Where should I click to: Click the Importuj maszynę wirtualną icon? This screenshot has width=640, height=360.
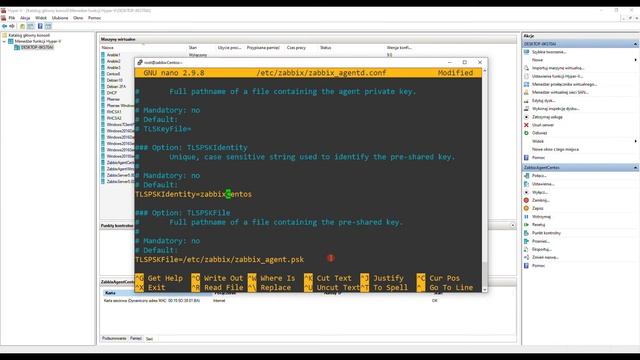[x=526, y=68]
